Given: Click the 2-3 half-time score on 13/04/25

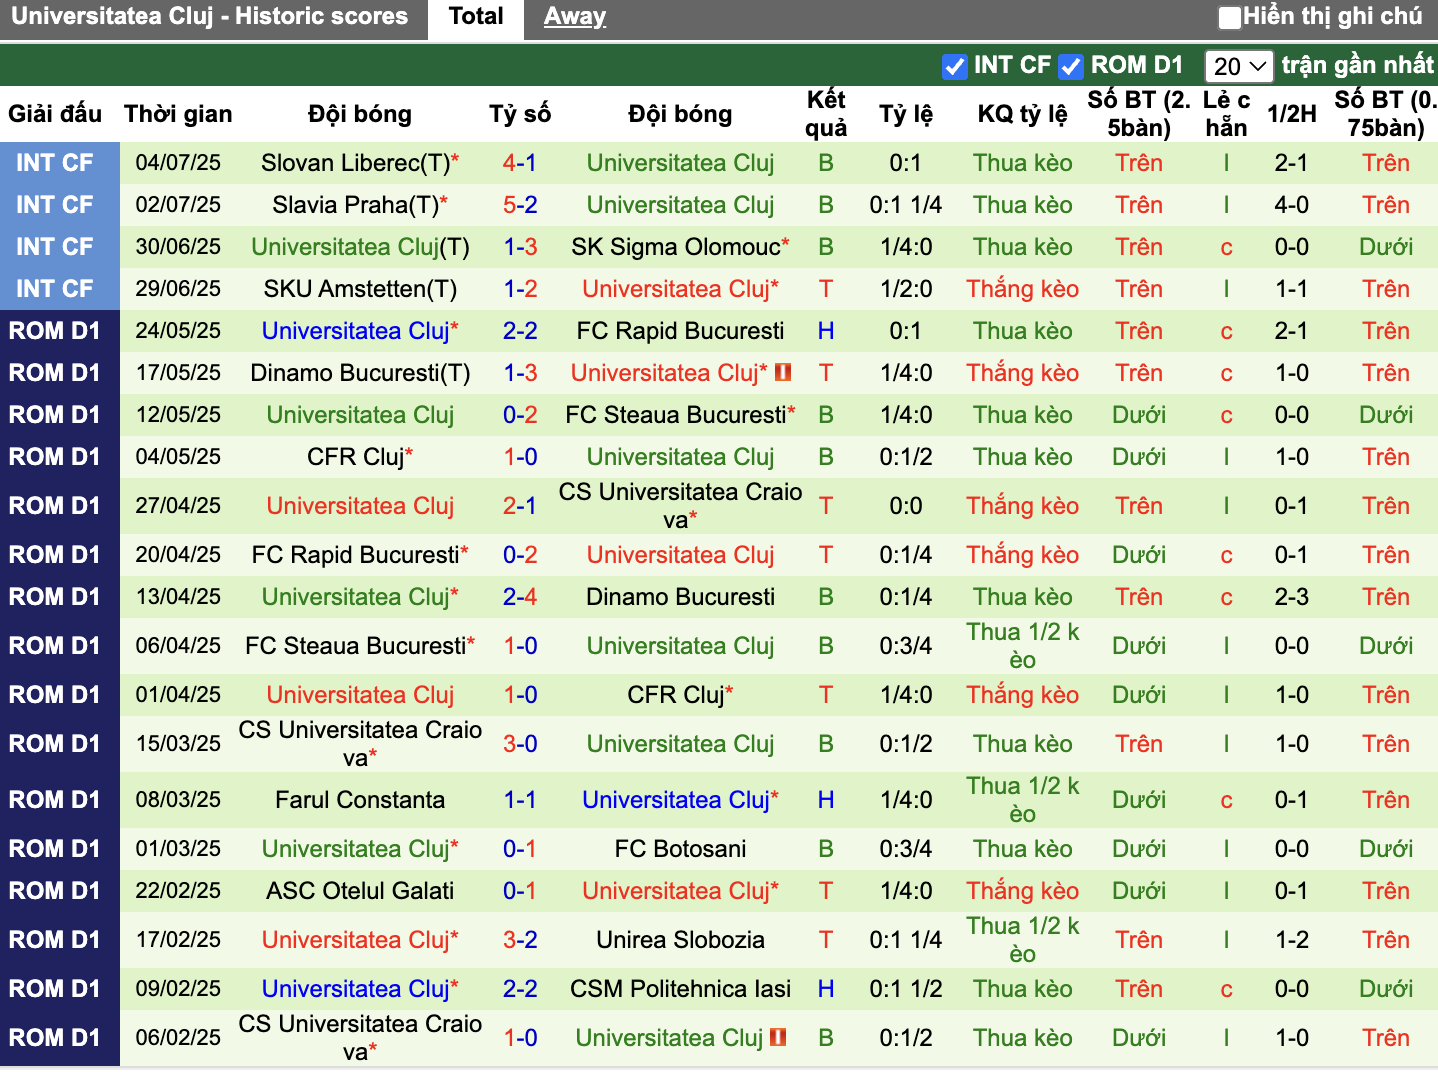Looking at the screenshot, I should tap(1292, 597).
